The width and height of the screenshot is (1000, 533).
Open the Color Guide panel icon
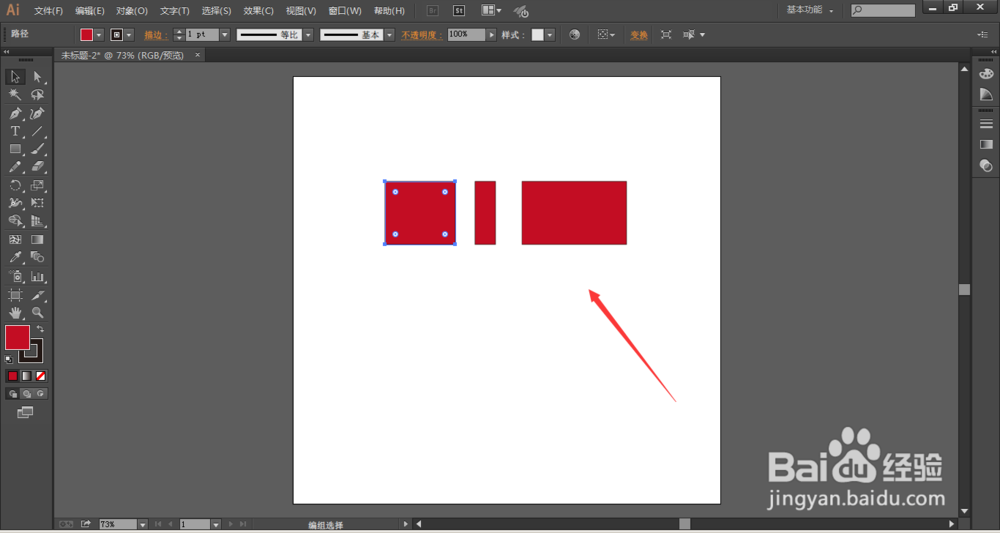point(986,94)
